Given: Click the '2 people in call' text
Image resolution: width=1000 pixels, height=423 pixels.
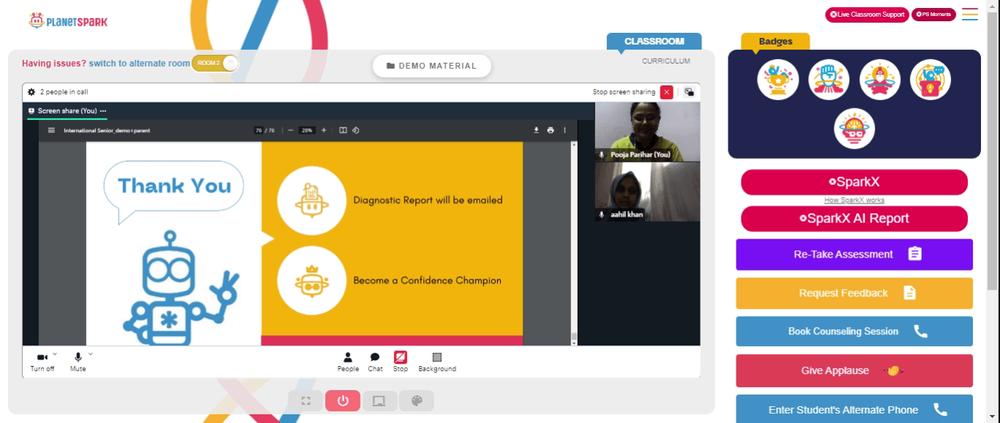Looking at the screenshot, I should click(64, 92).
